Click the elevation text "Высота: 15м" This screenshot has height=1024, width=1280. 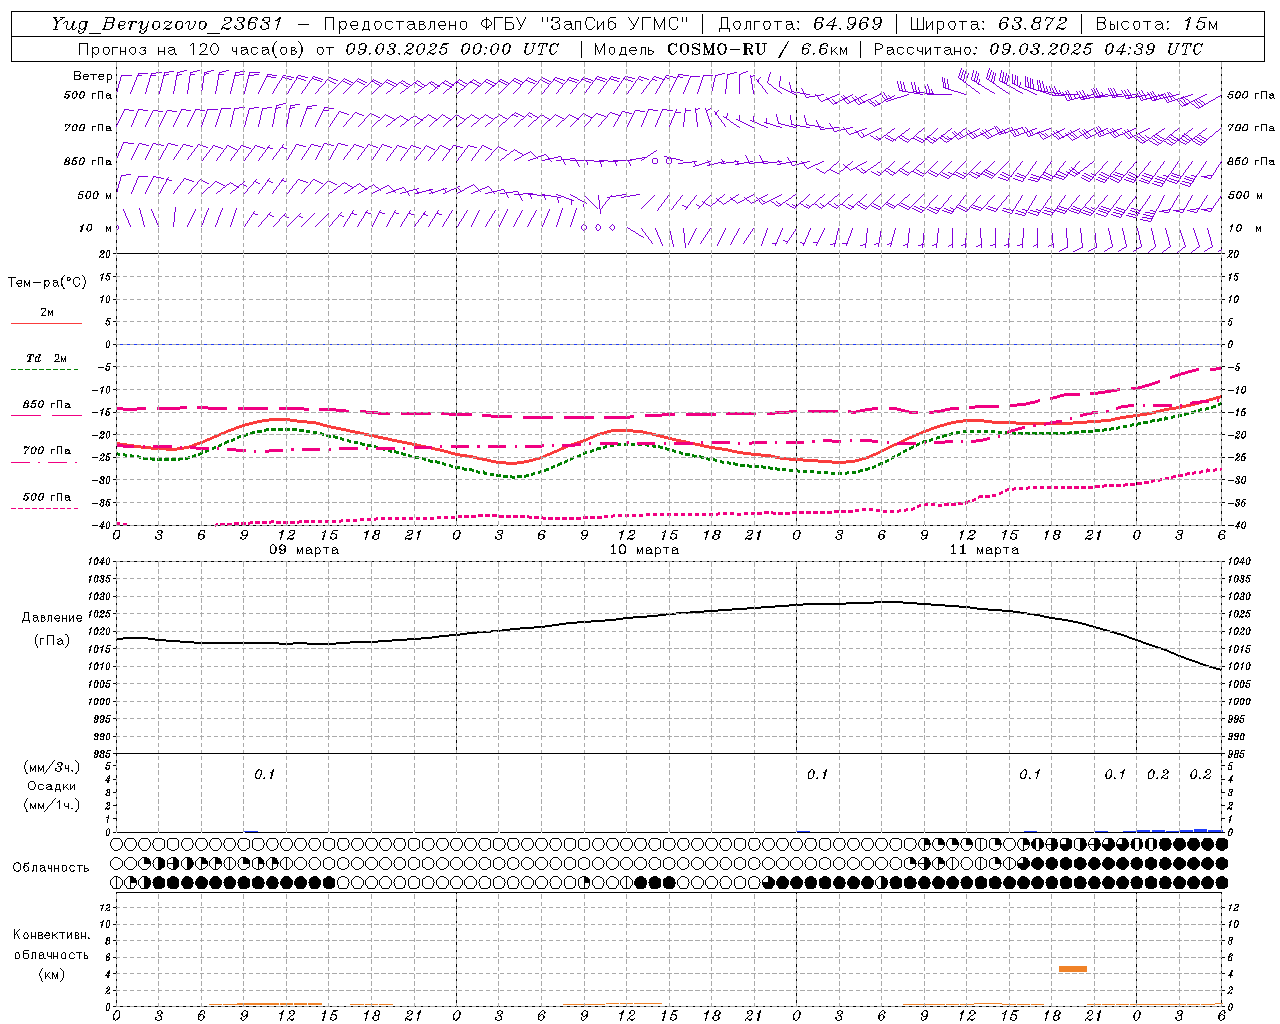pos(1157,24)
